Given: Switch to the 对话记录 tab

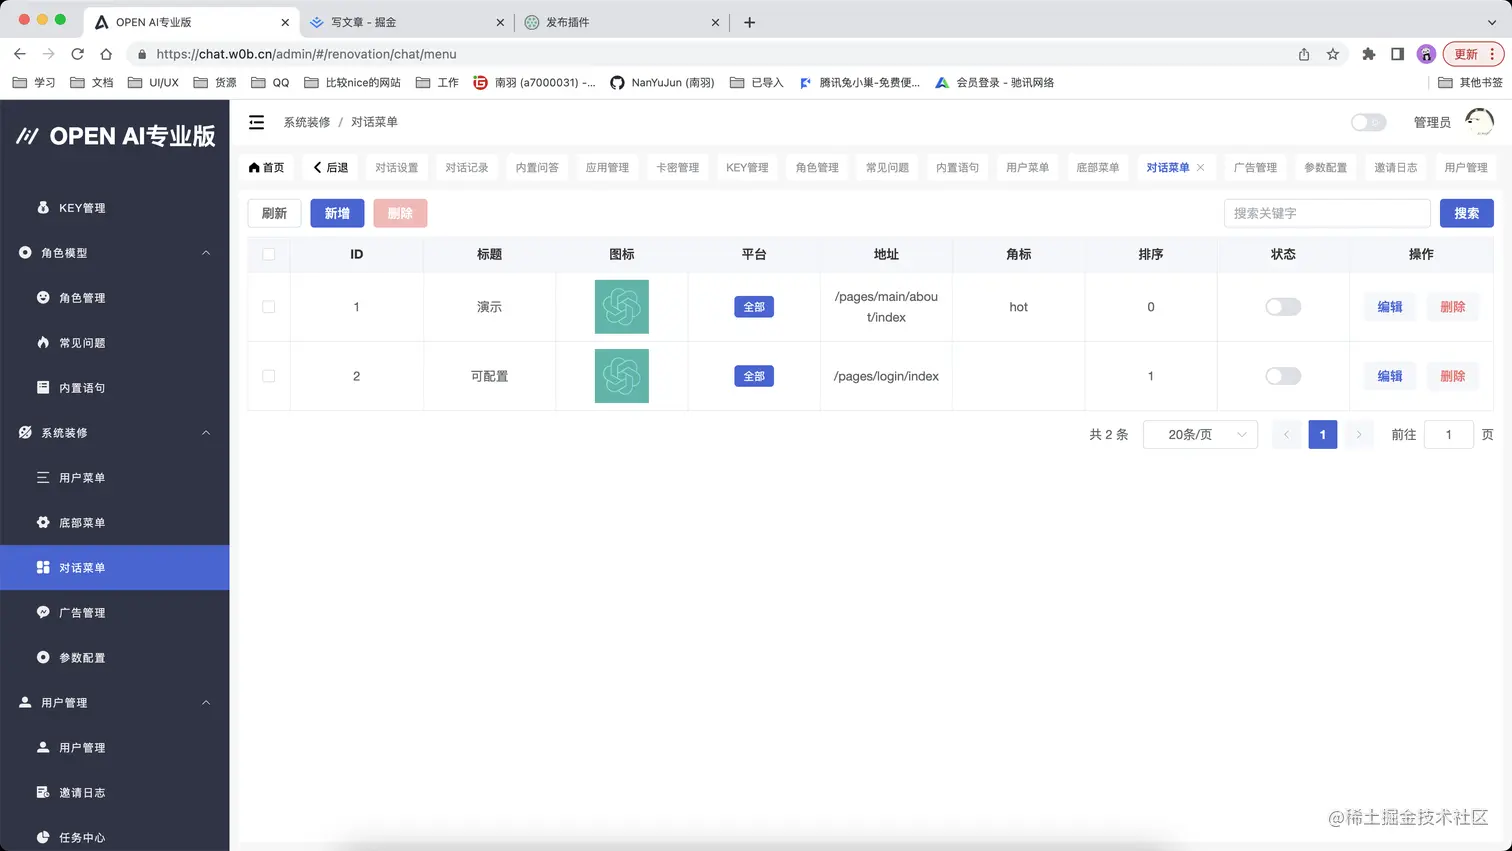Looking at the screenshot, I should tap(466, 167).
